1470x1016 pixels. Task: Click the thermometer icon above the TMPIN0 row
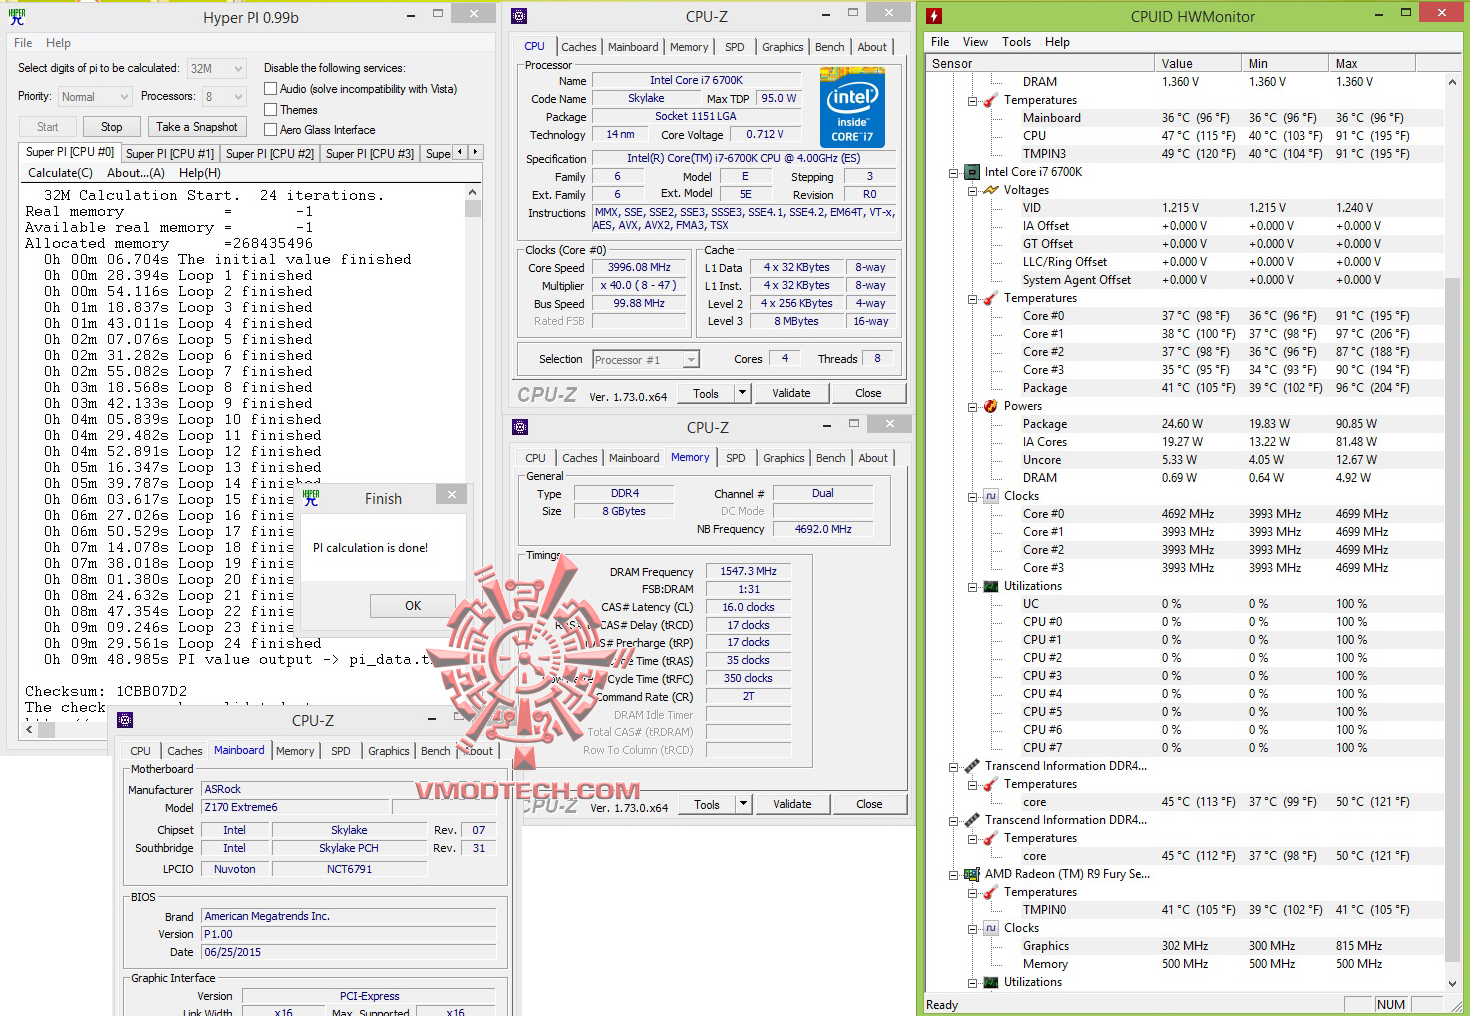click(x=990, y=892)
